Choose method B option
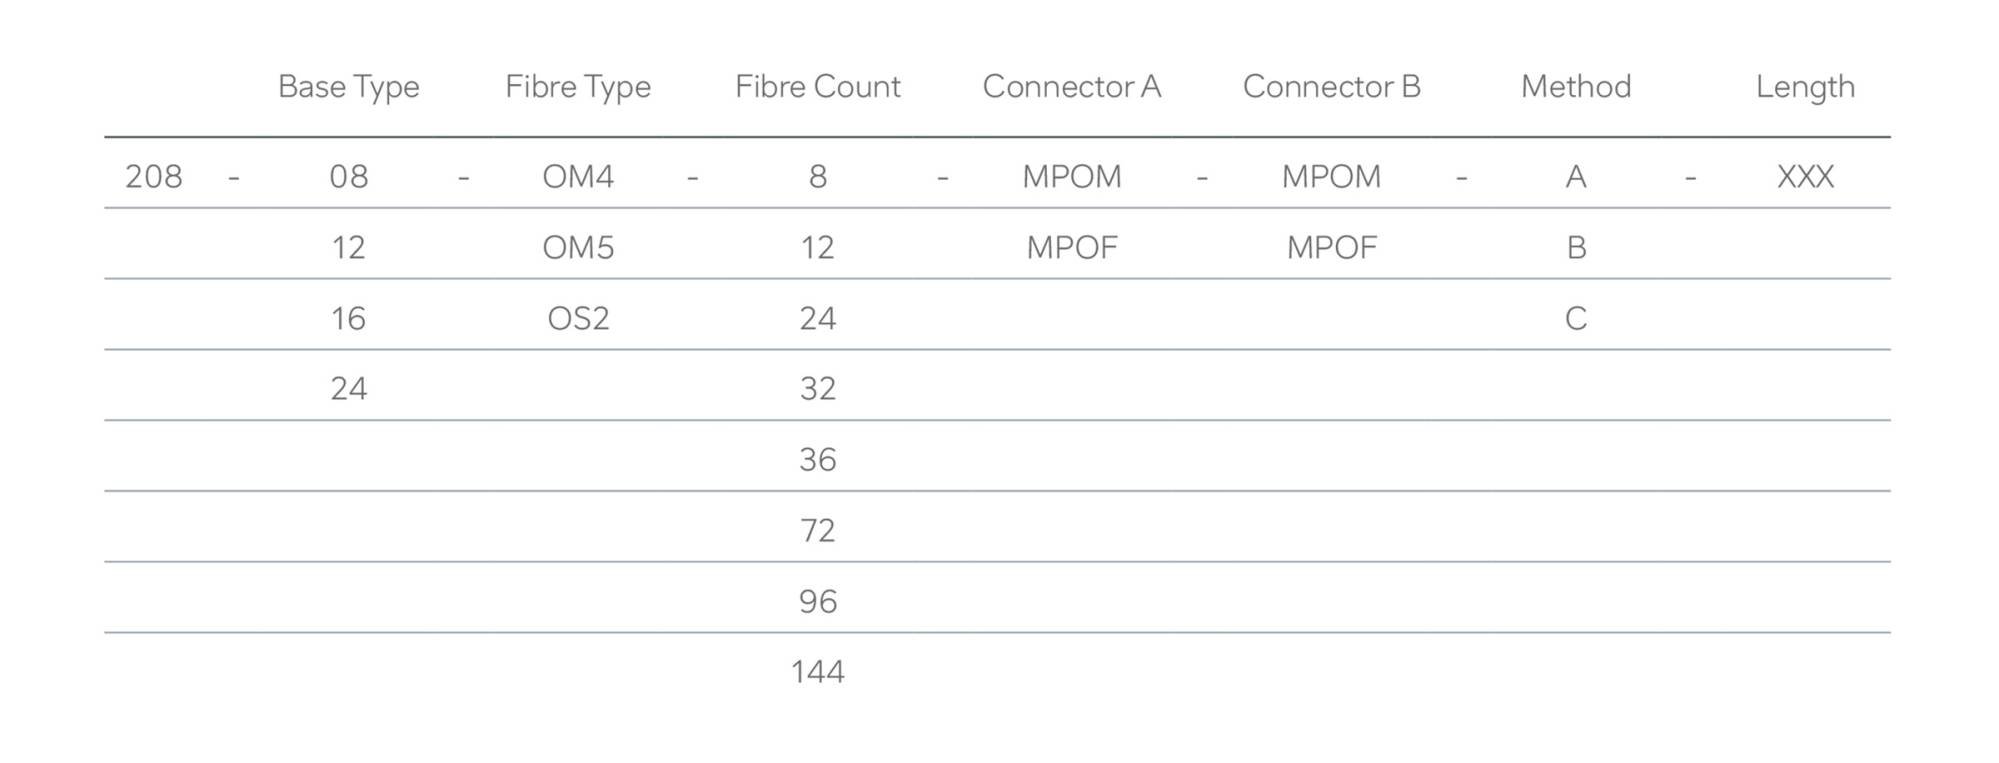Viewport: 1999px width, 763px height. [1576, 247]
